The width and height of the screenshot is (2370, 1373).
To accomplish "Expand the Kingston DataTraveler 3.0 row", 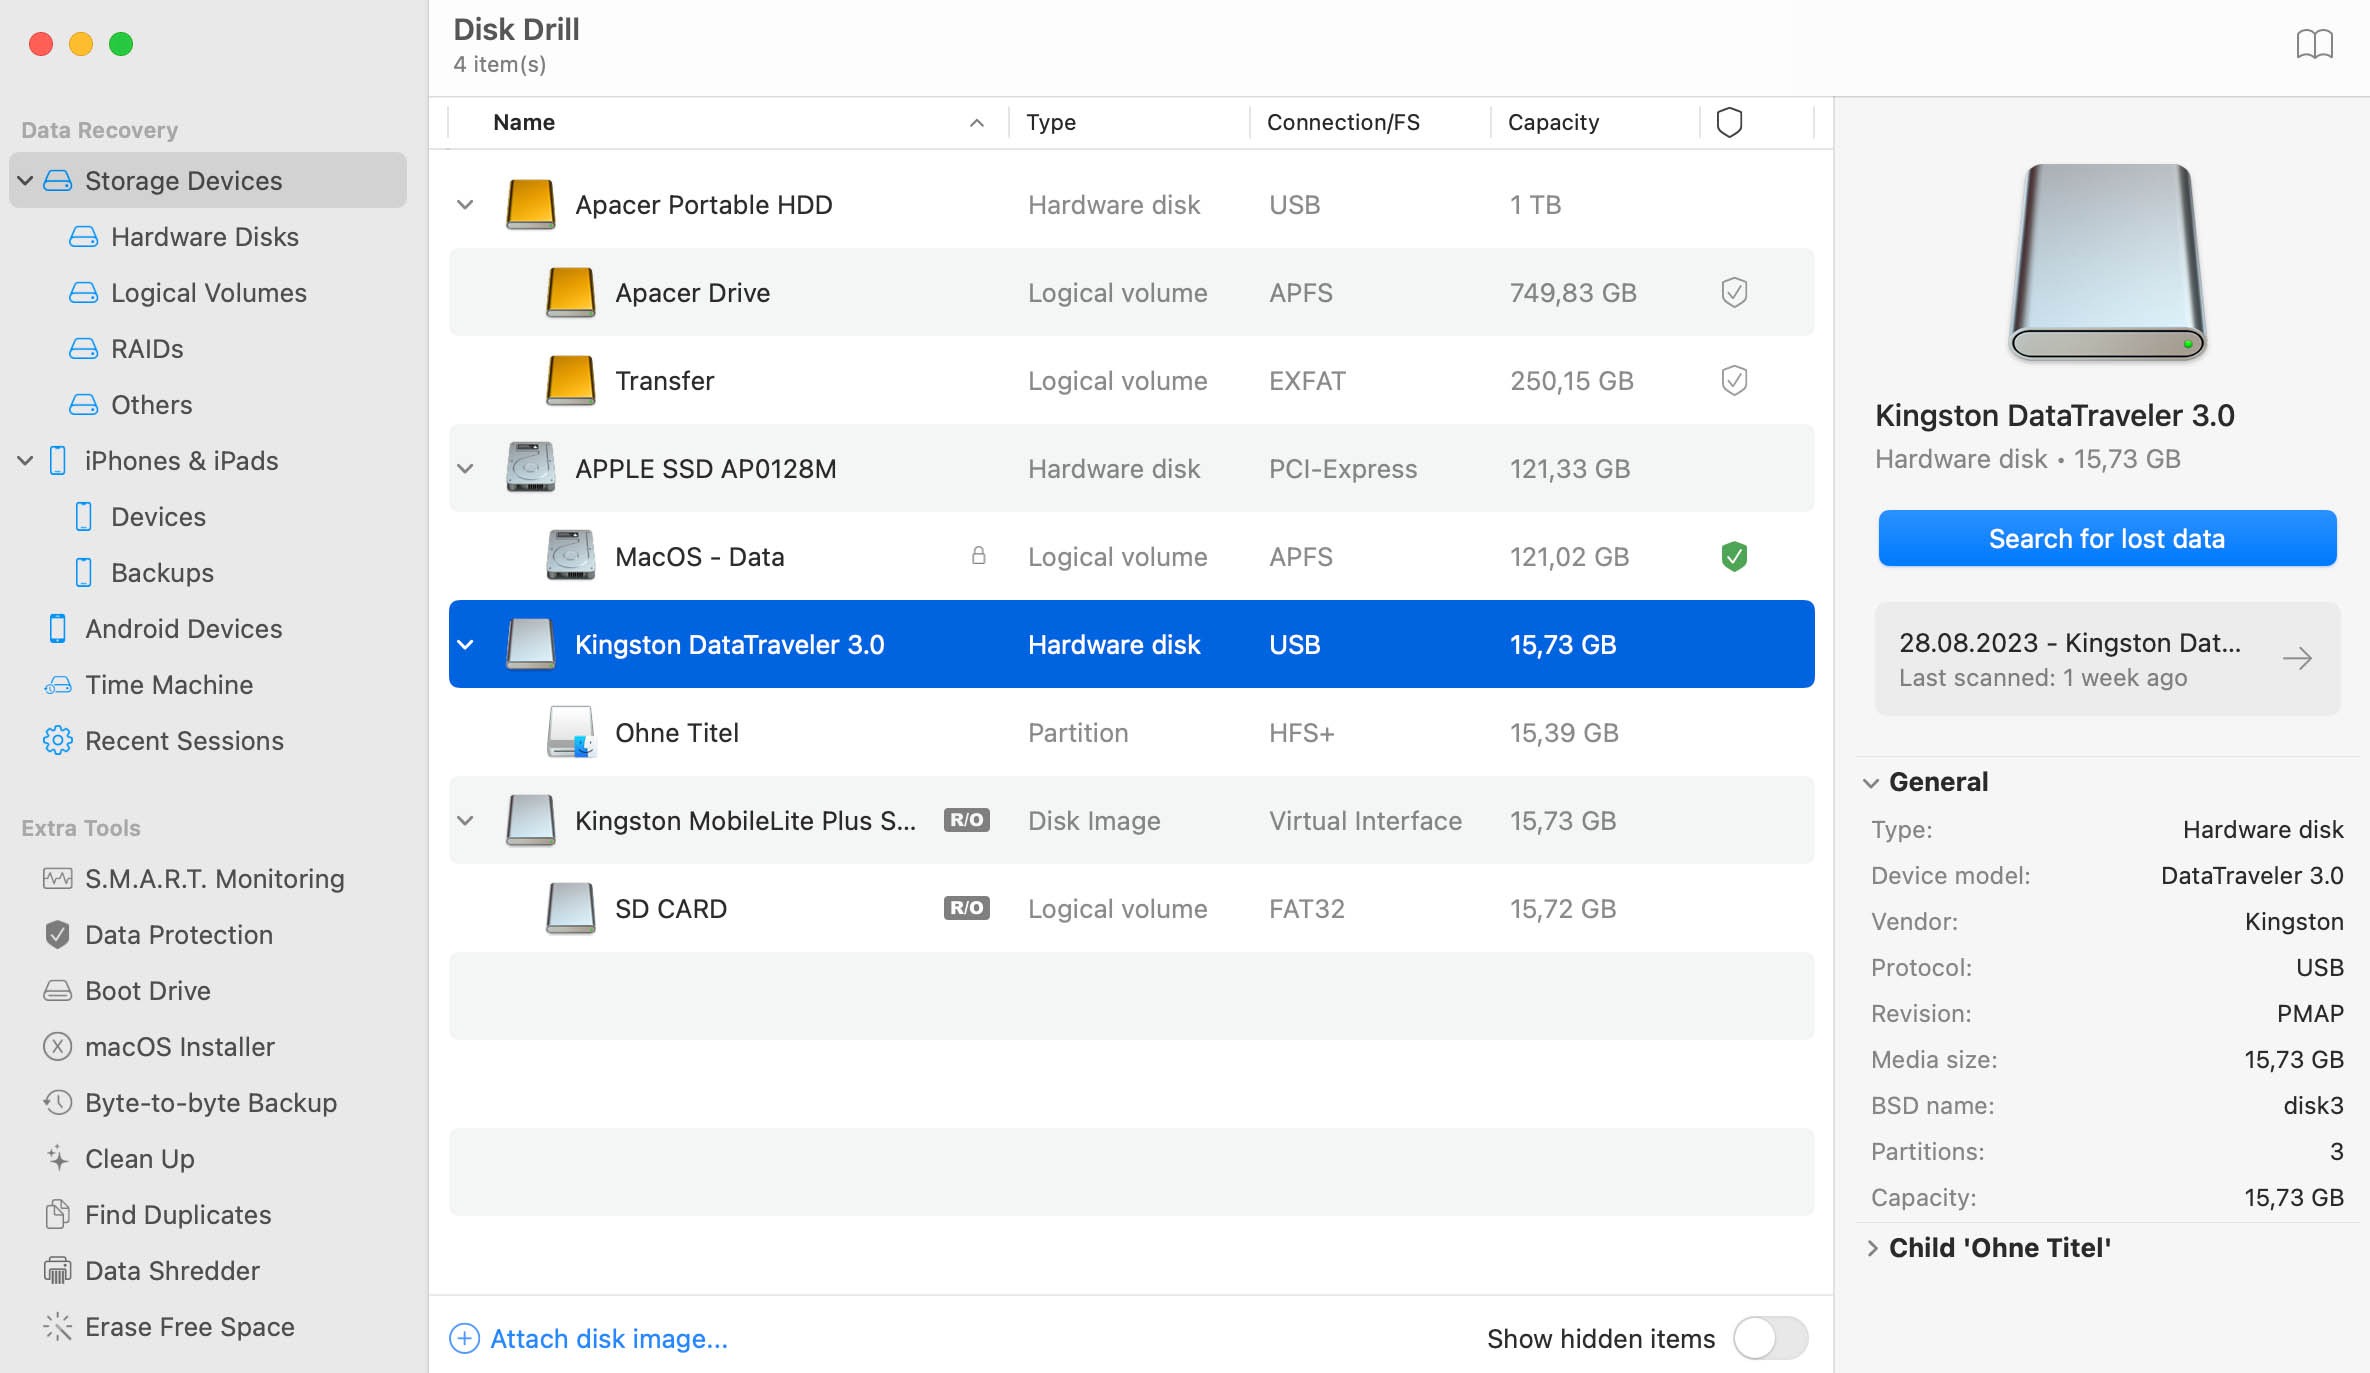I will coord(463,644).
